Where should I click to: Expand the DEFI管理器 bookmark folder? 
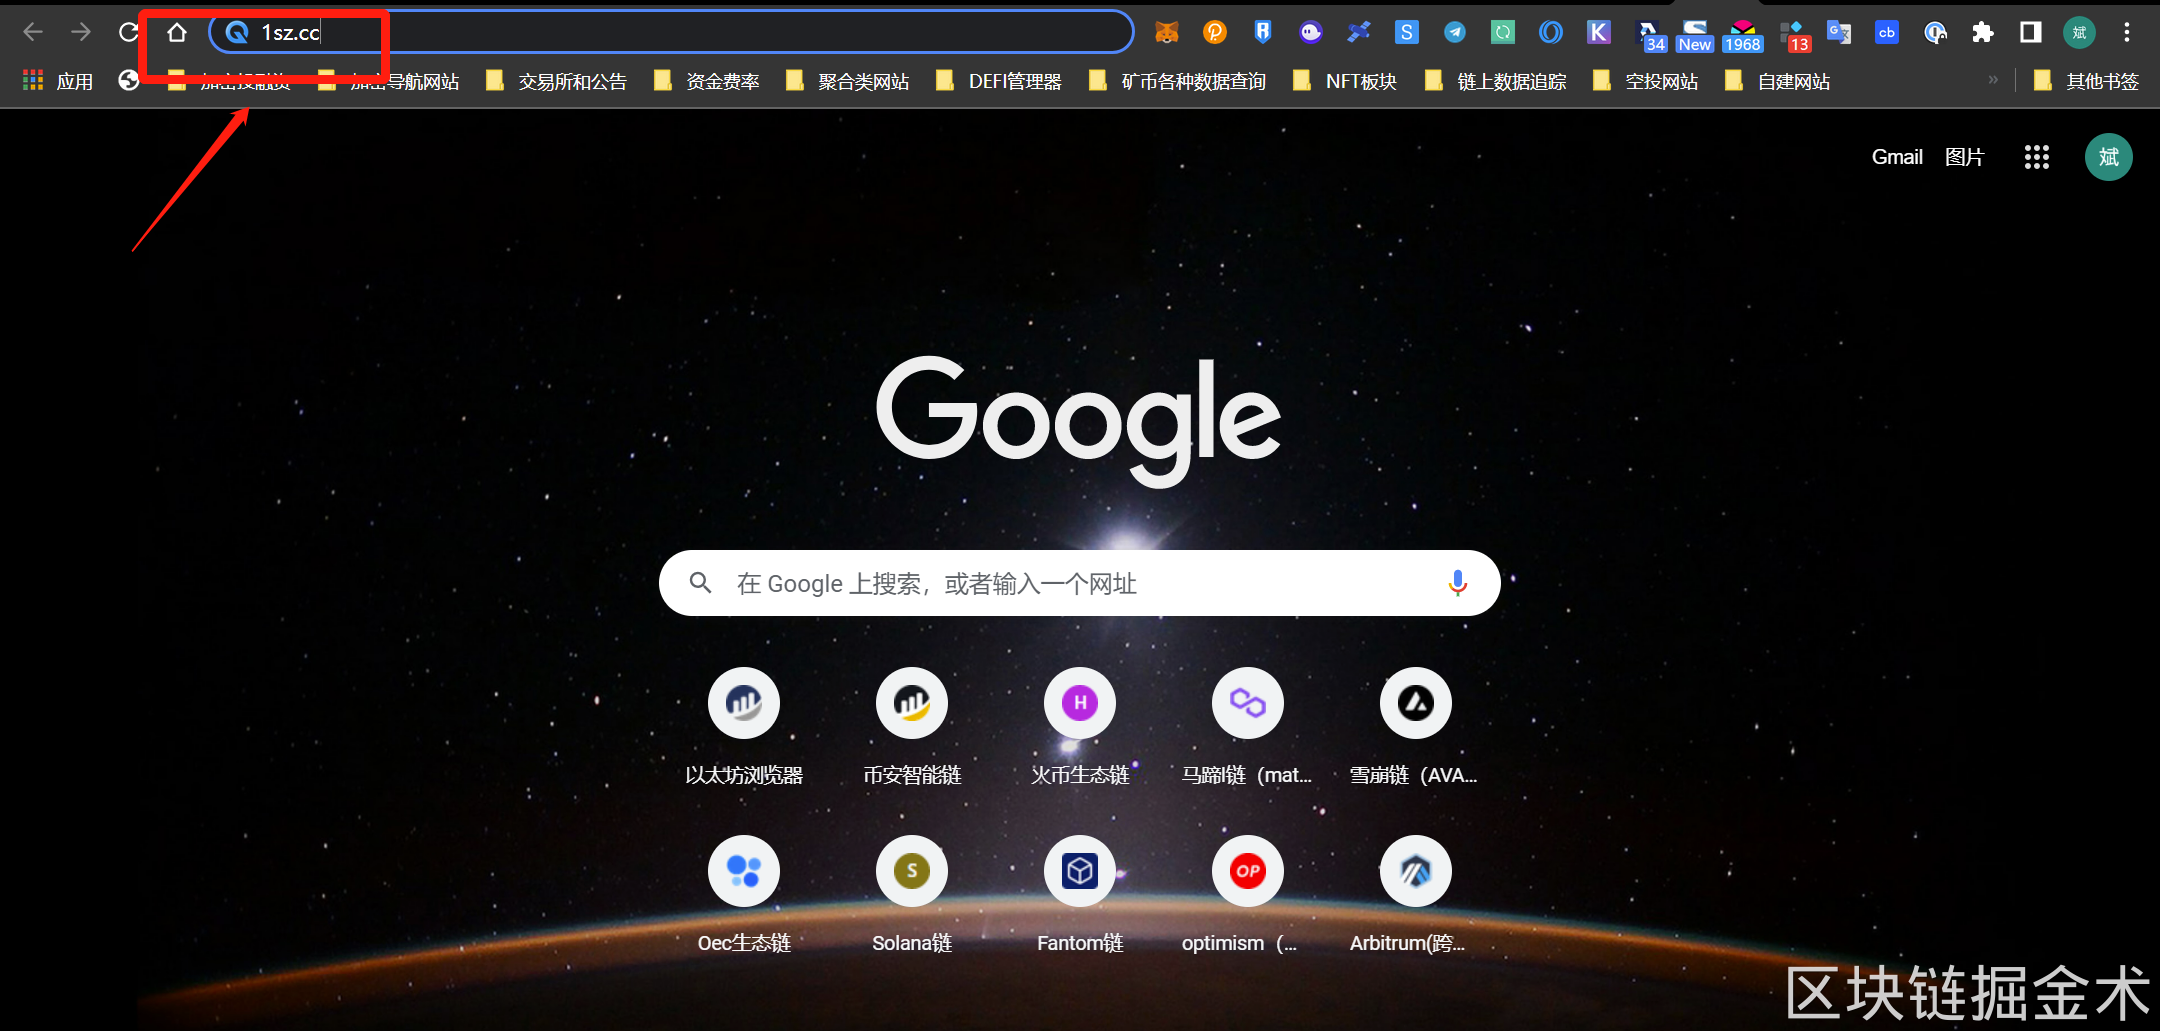(998, 81)
